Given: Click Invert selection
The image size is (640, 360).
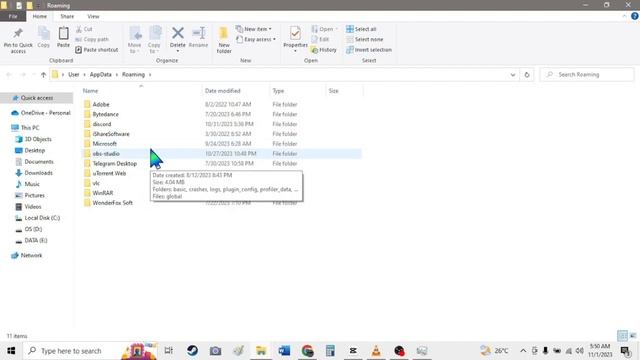Looking at the screenshot, I should (x=369, y=50).
